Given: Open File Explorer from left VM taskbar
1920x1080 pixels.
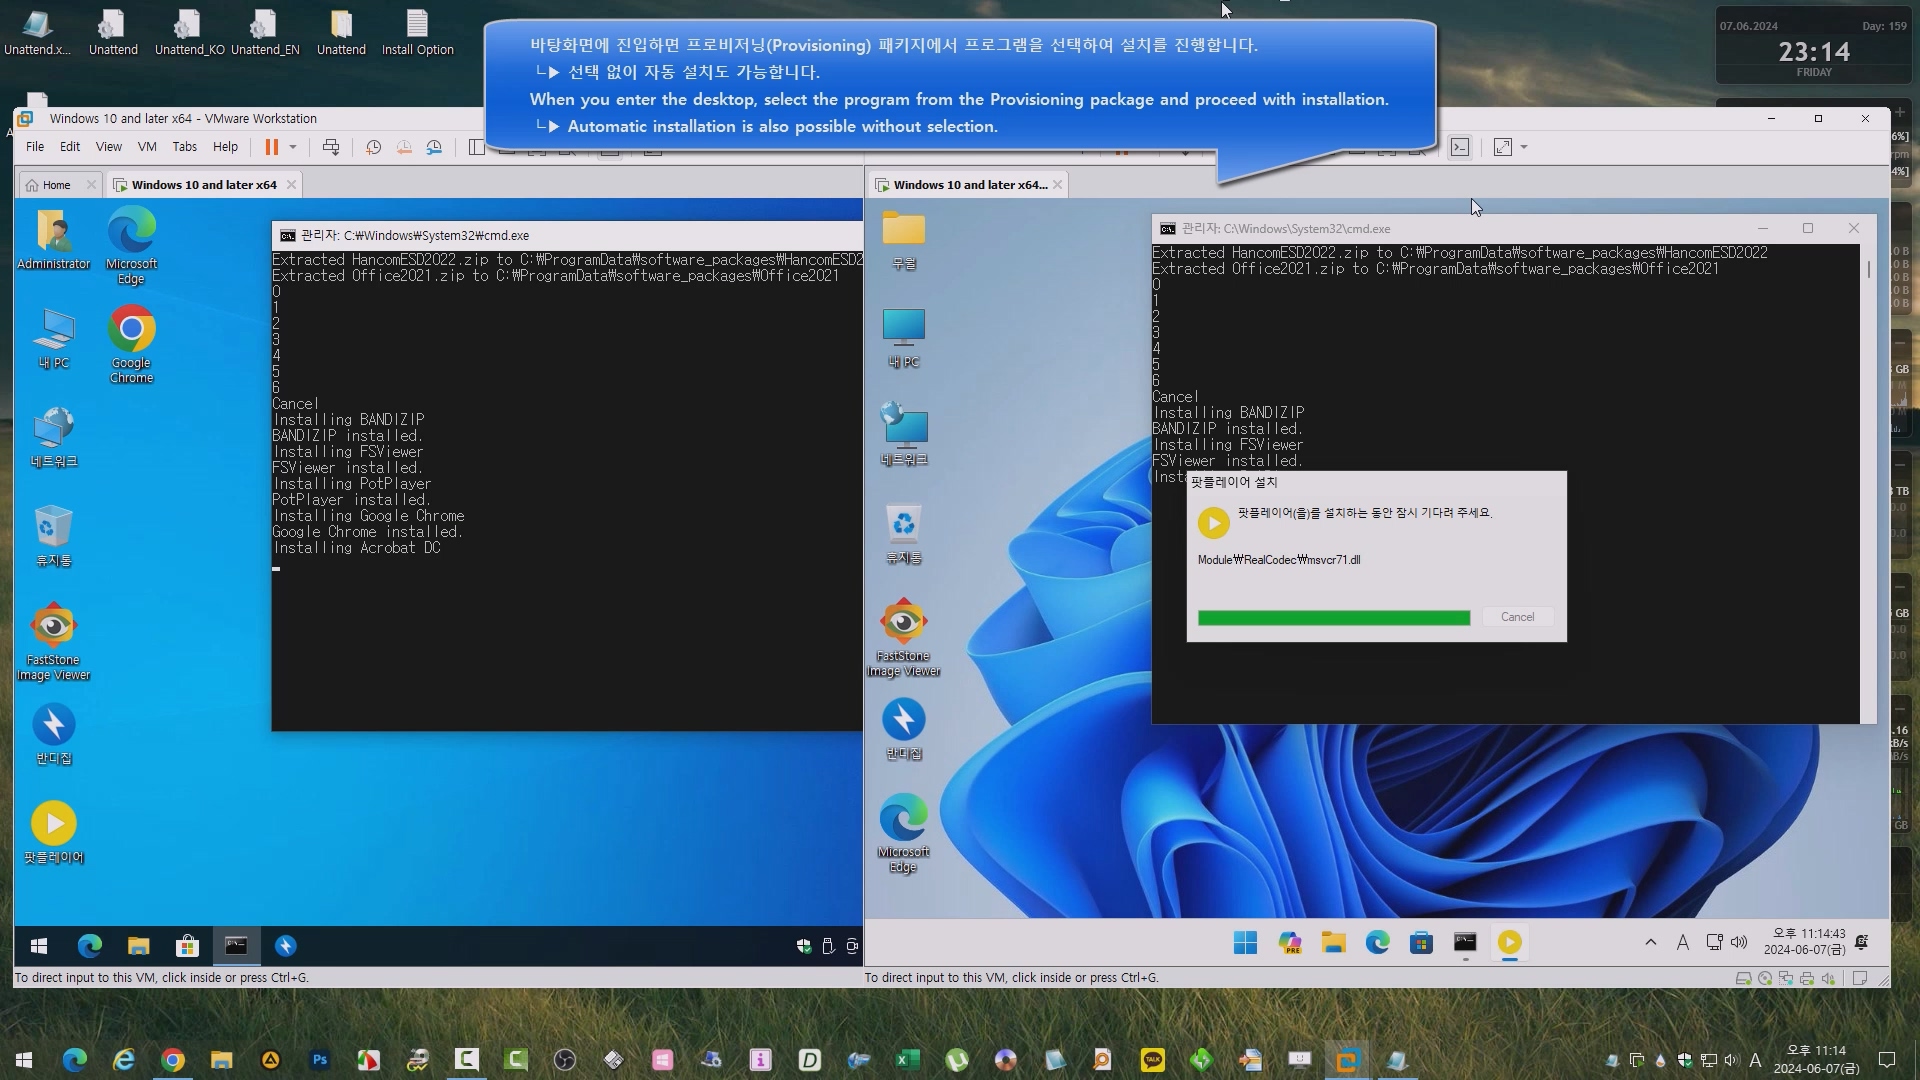Looking at the screenshot, I should click(x=139, y=946).
